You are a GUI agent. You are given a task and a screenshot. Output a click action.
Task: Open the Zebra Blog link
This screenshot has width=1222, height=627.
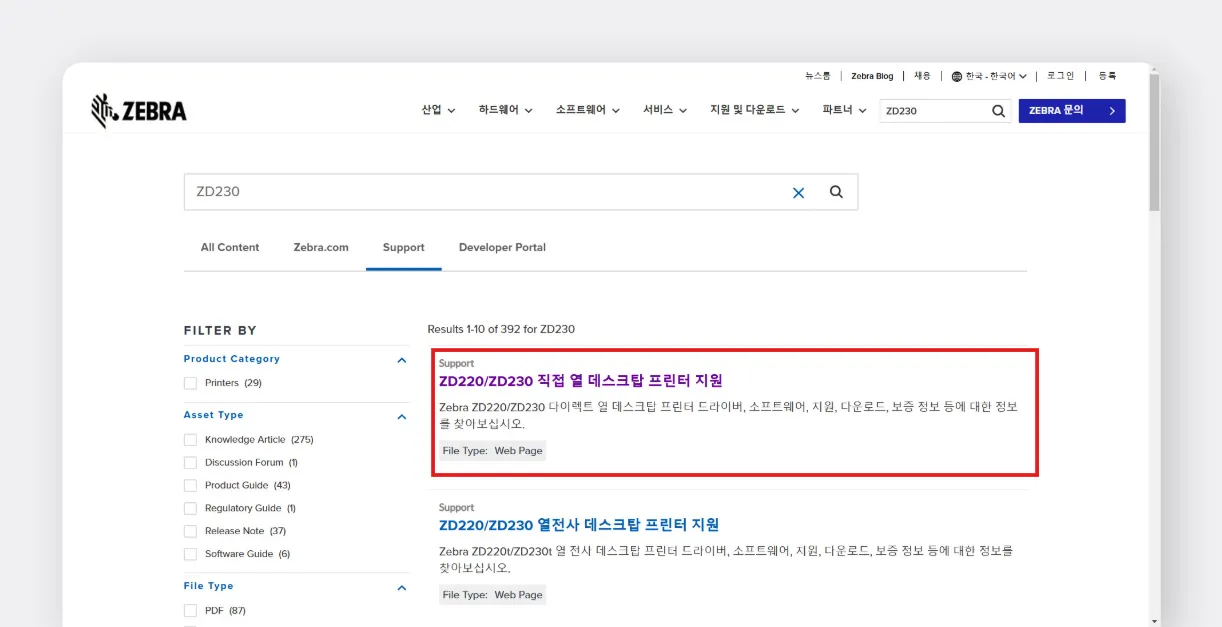point(872,76)
